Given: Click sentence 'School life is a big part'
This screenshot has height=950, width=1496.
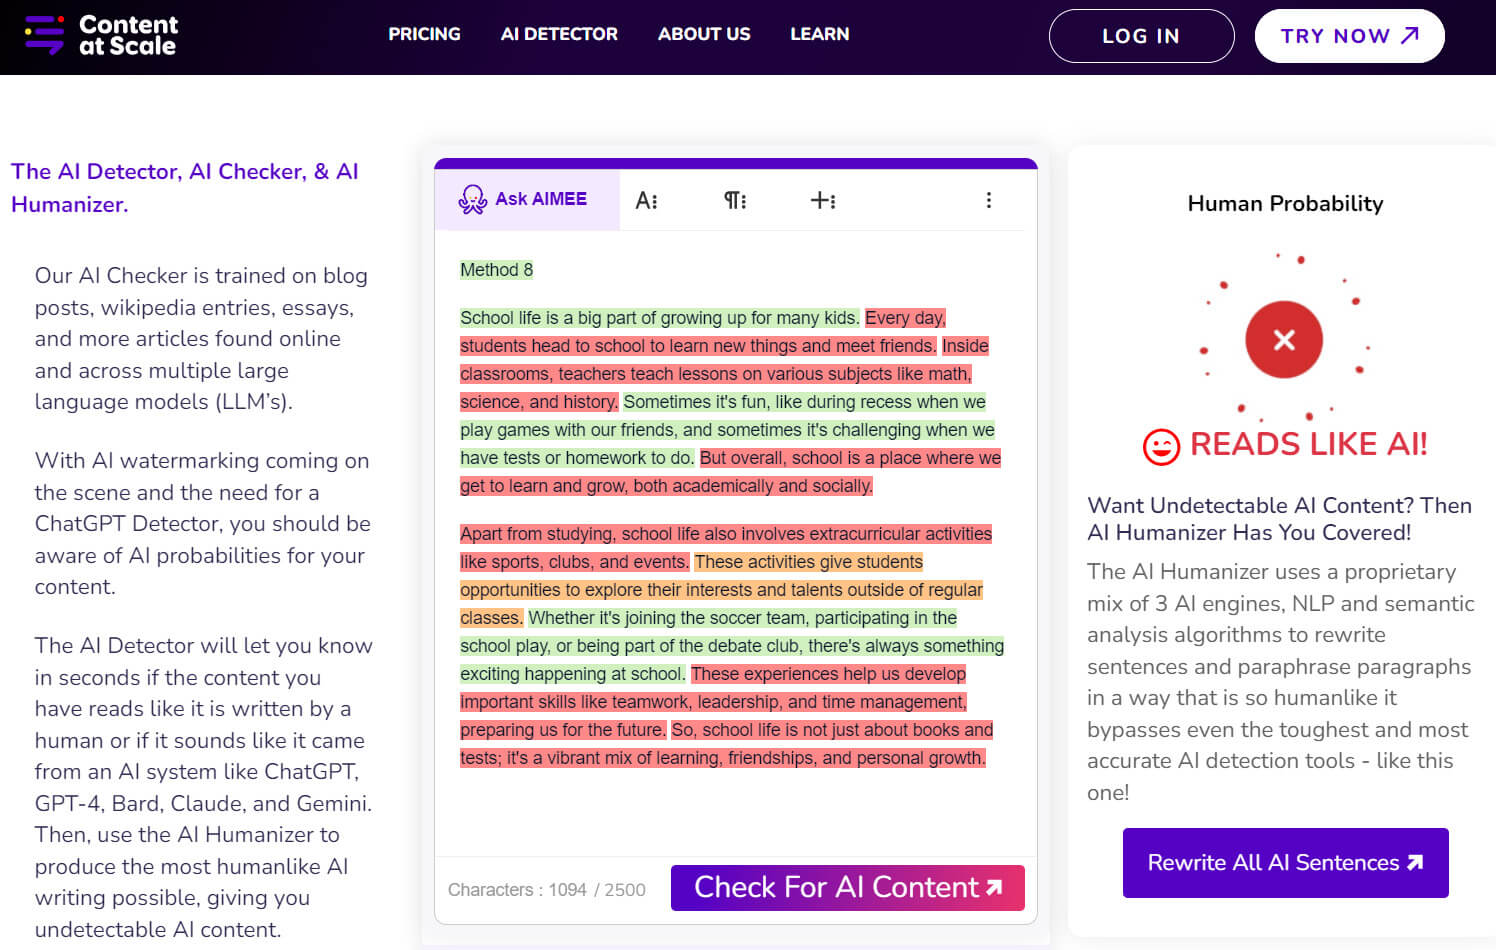Looking at the screenshot, I should tap(659, 318).
